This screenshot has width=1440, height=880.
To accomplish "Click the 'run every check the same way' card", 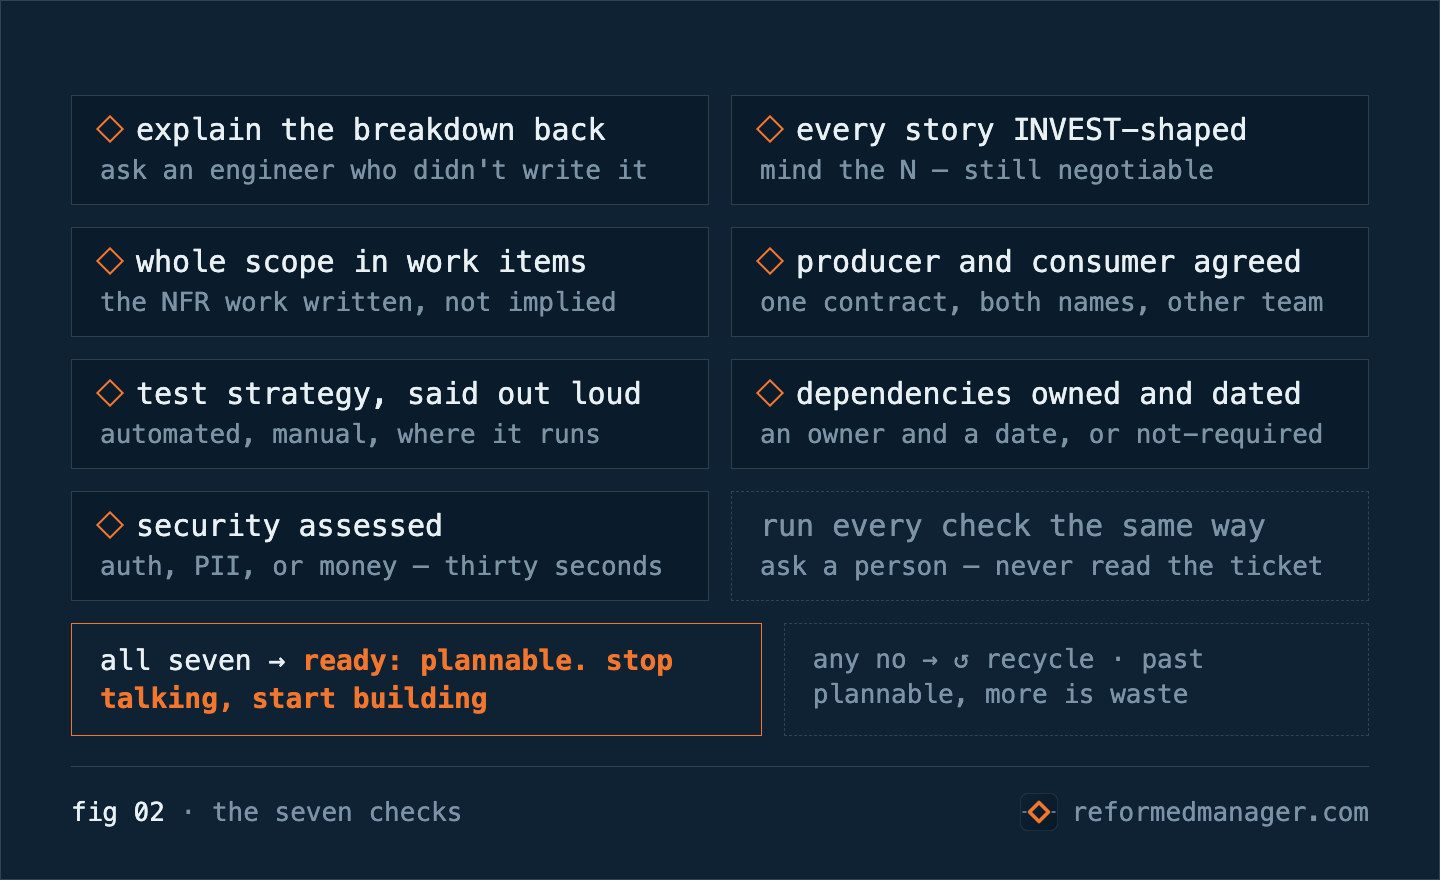I will [x=1050, y=546].
